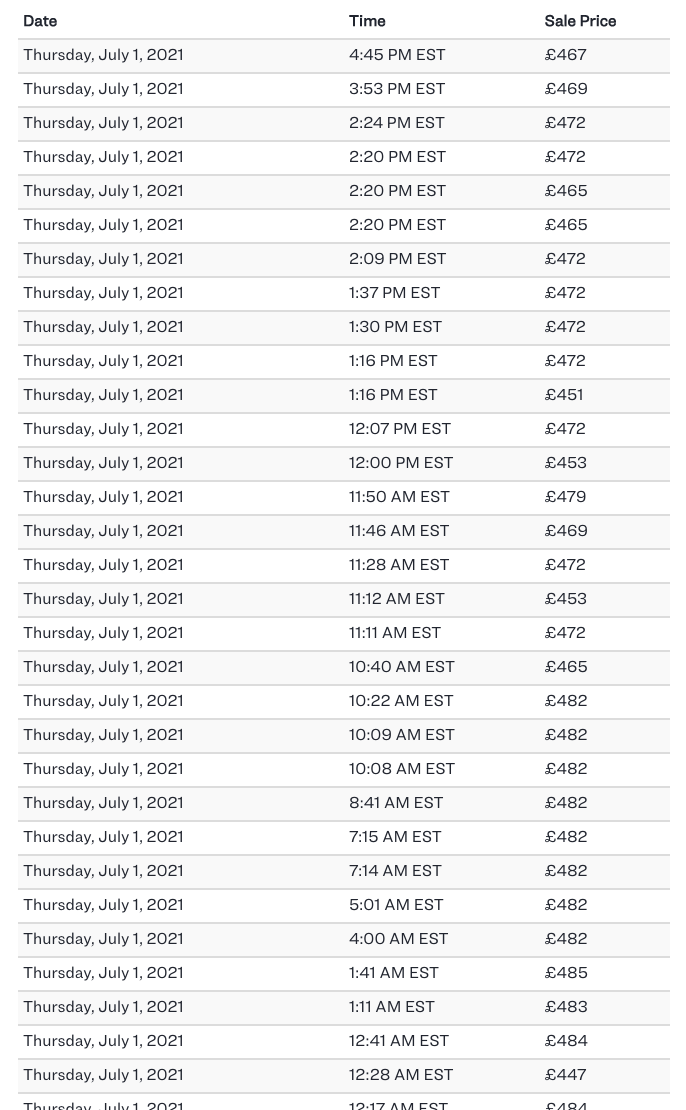The height and width of the screenshot is (1110, 686).
Task: Select the £447 sale price
Action: 566,1075
